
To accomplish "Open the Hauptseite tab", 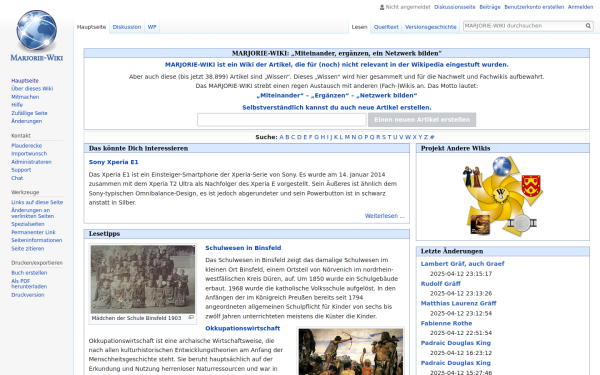I will pos(91,27).
